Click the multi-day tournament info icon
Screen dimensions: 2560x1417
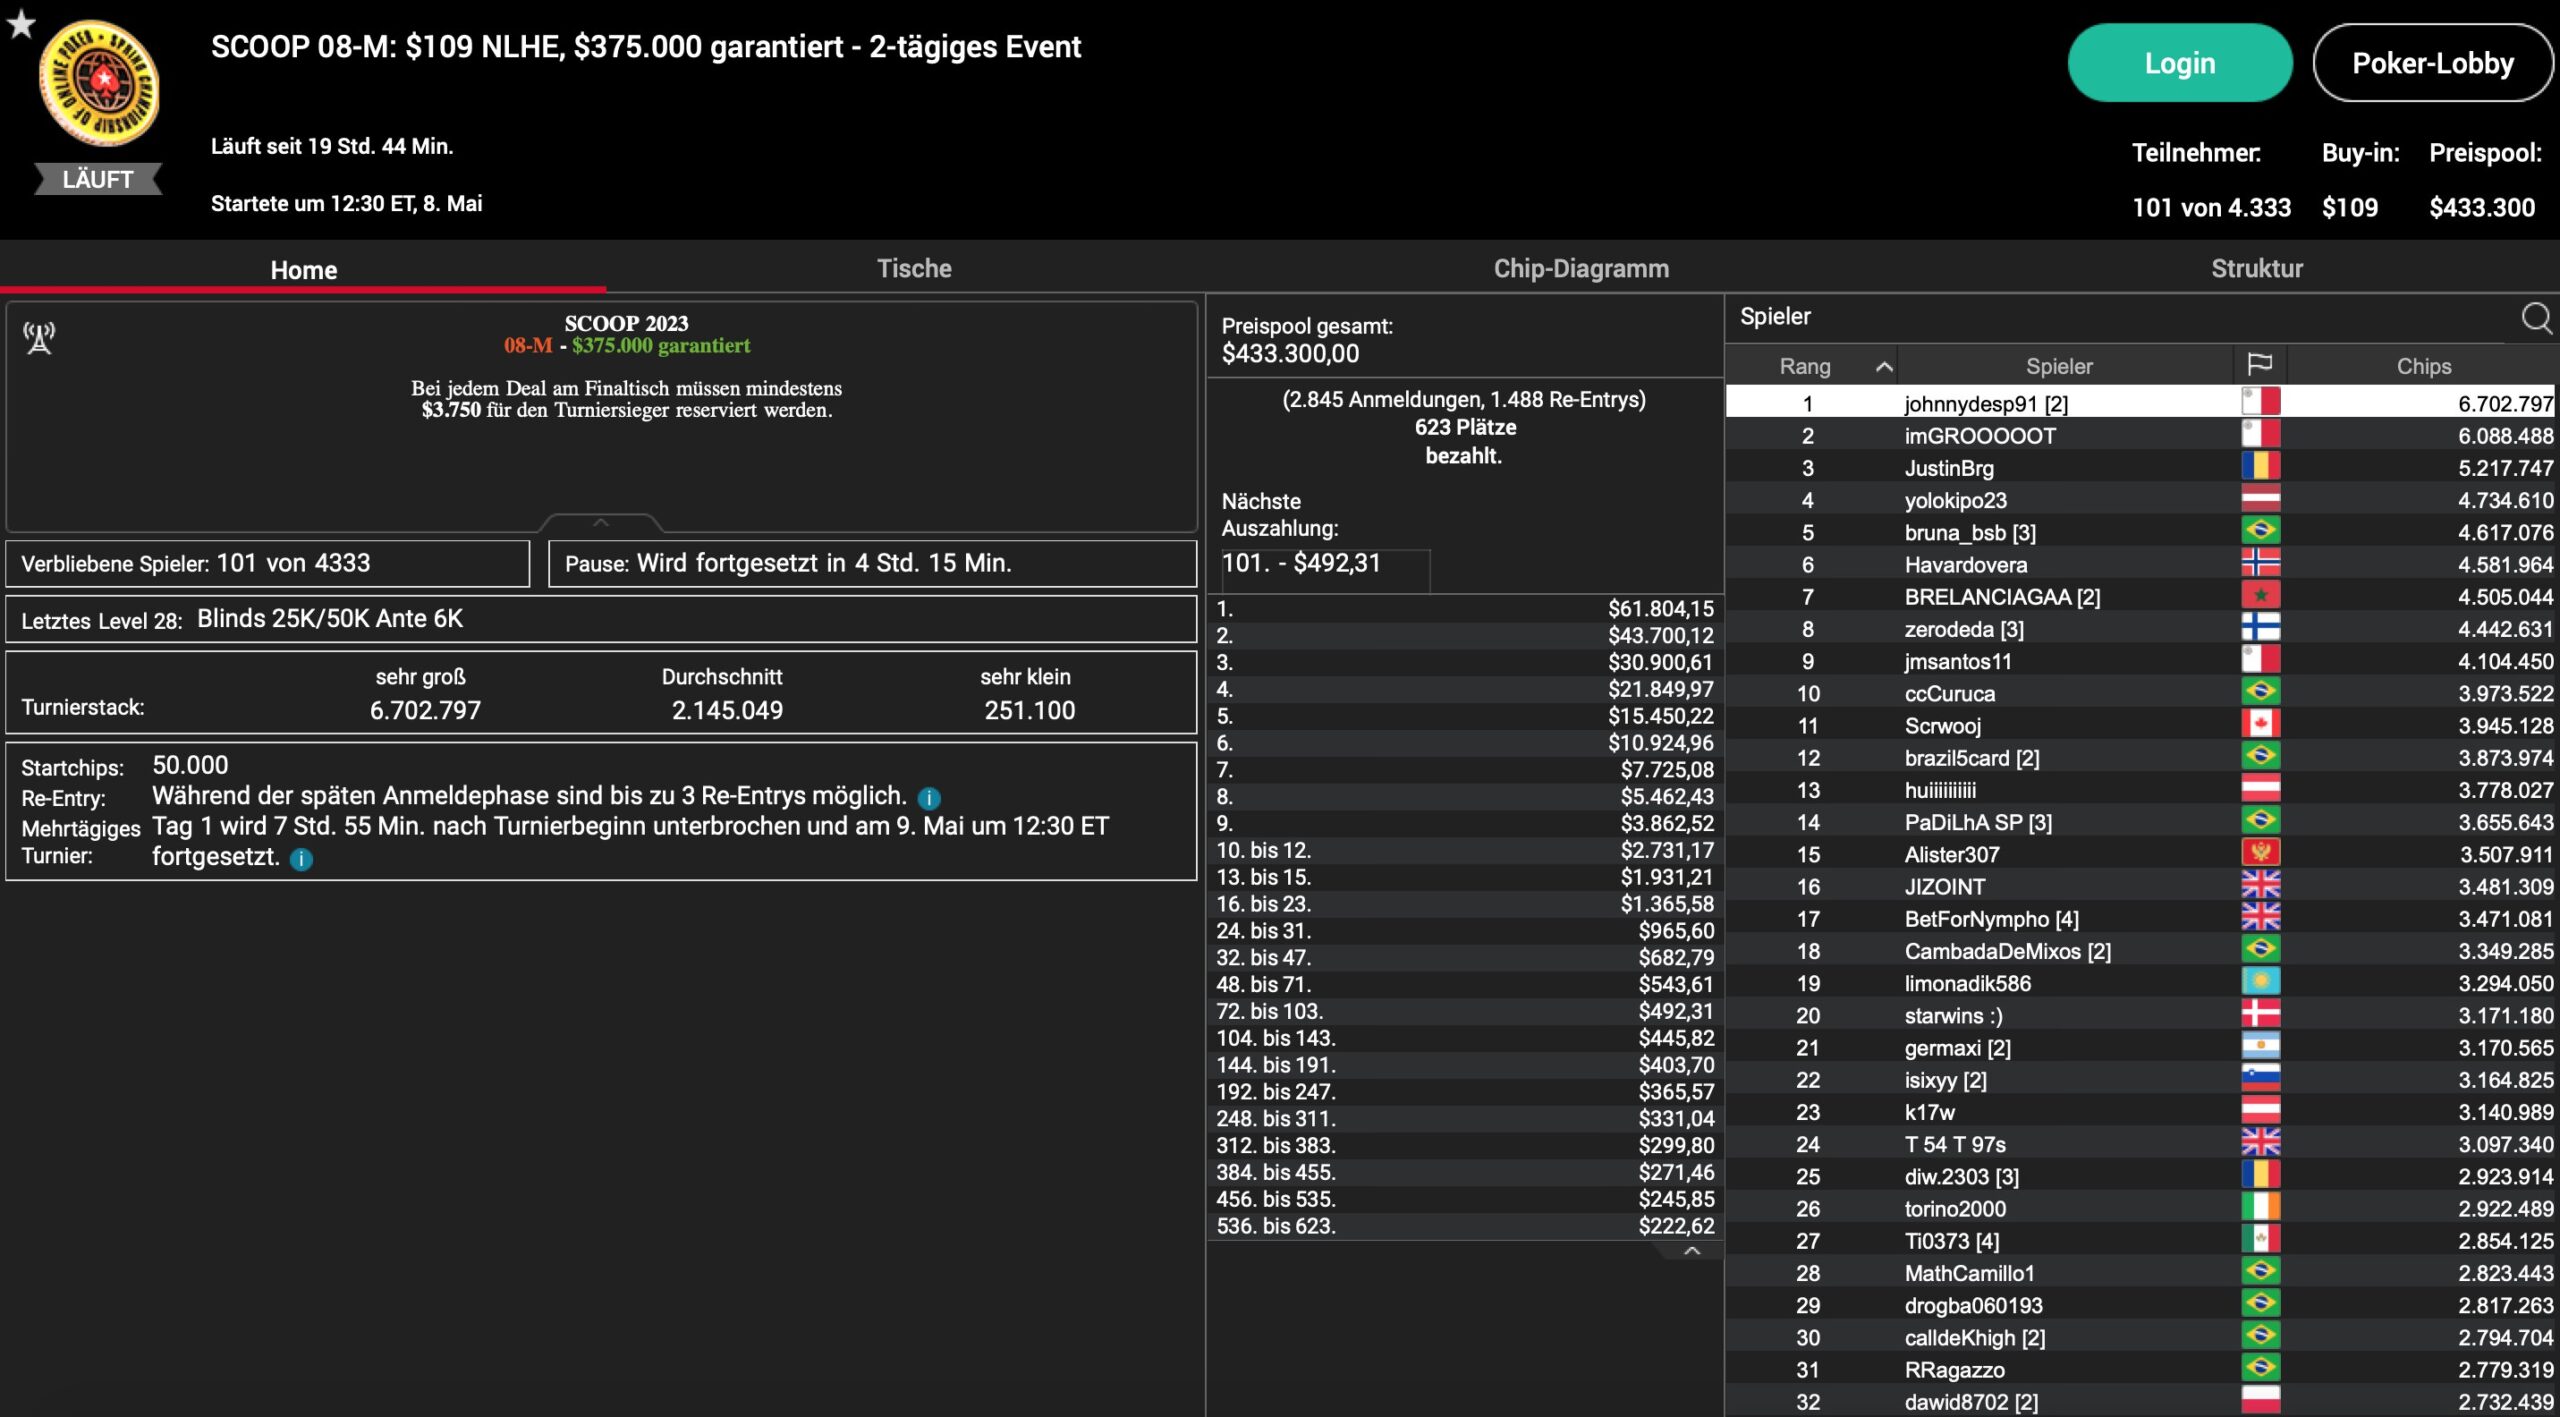(301, 859)
